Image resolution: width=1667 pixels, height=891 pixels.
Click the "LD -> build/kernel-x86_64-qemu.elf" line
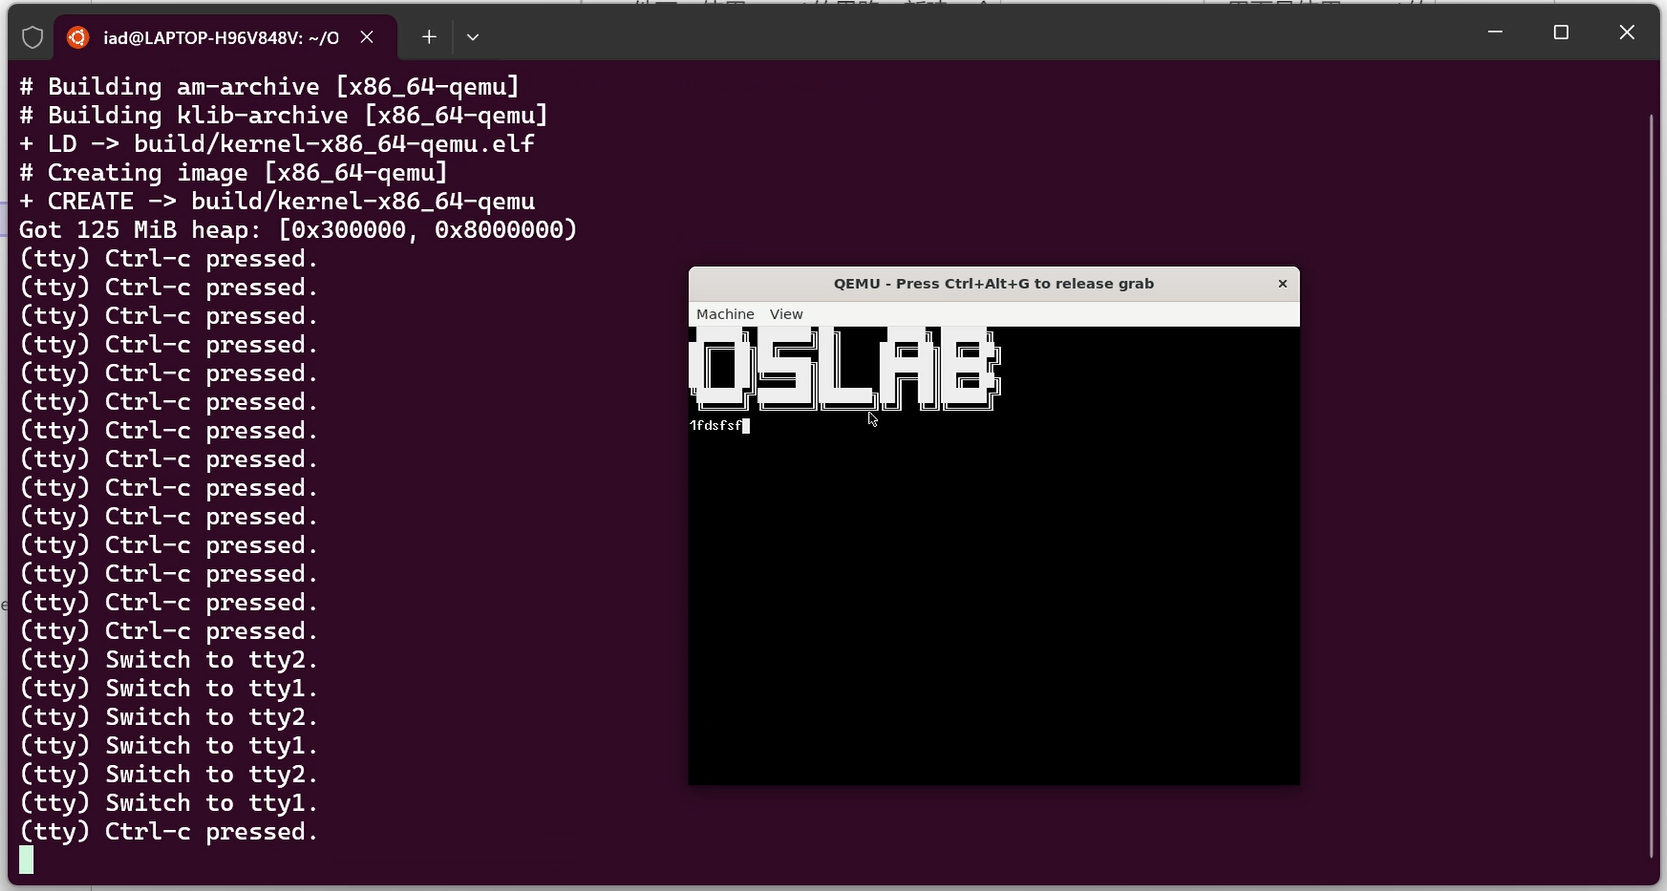tap(277, 144)
